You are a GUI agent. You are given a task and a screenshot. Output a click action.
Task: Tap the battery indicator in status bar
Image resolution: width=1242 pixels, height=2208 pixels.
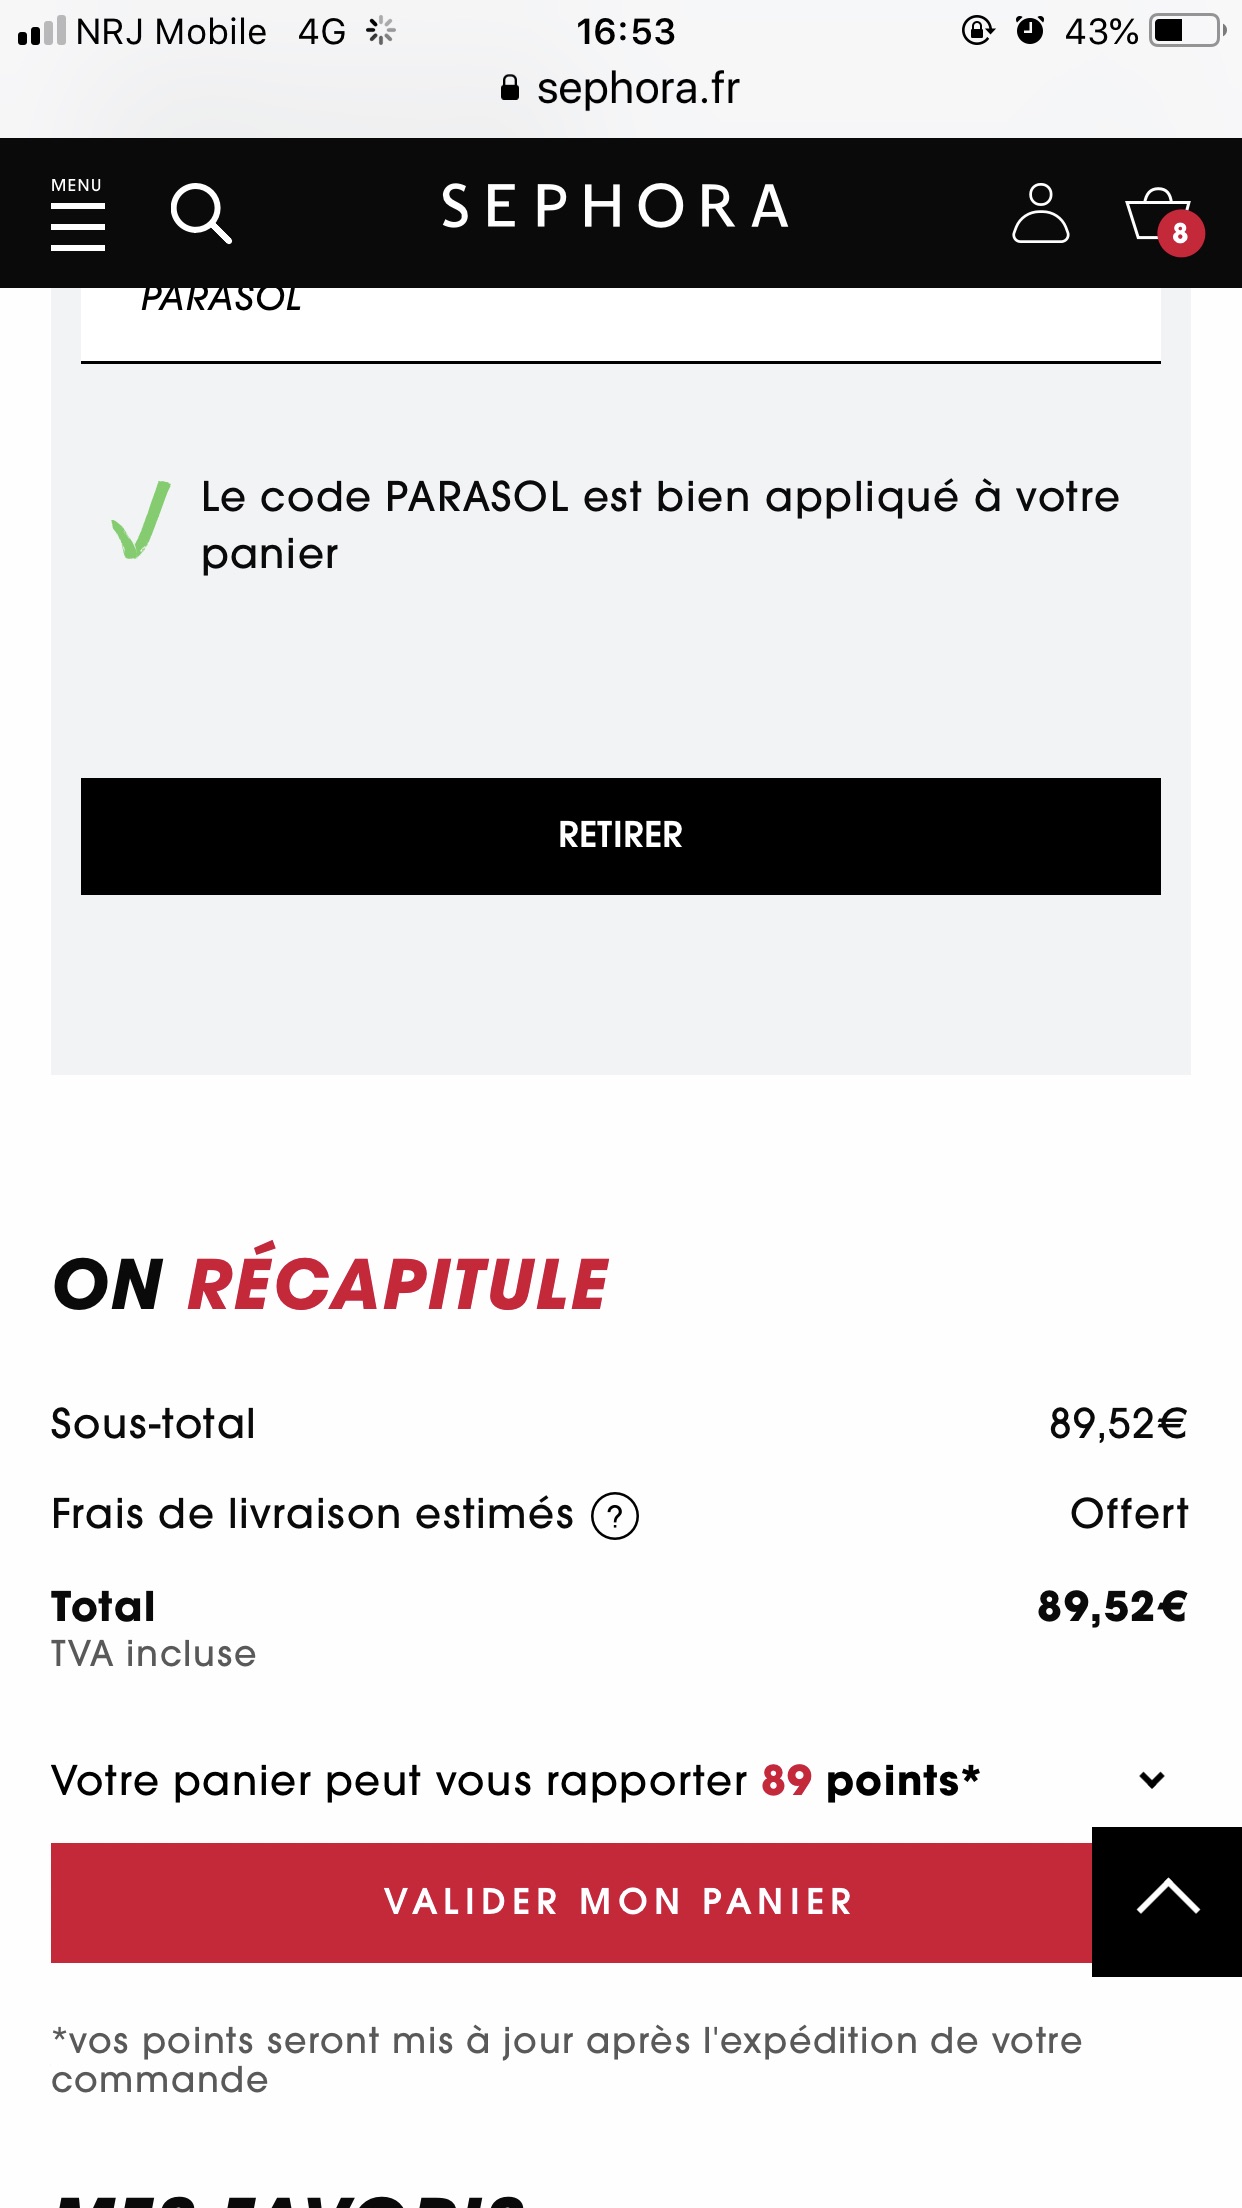tap(1188, 31)
